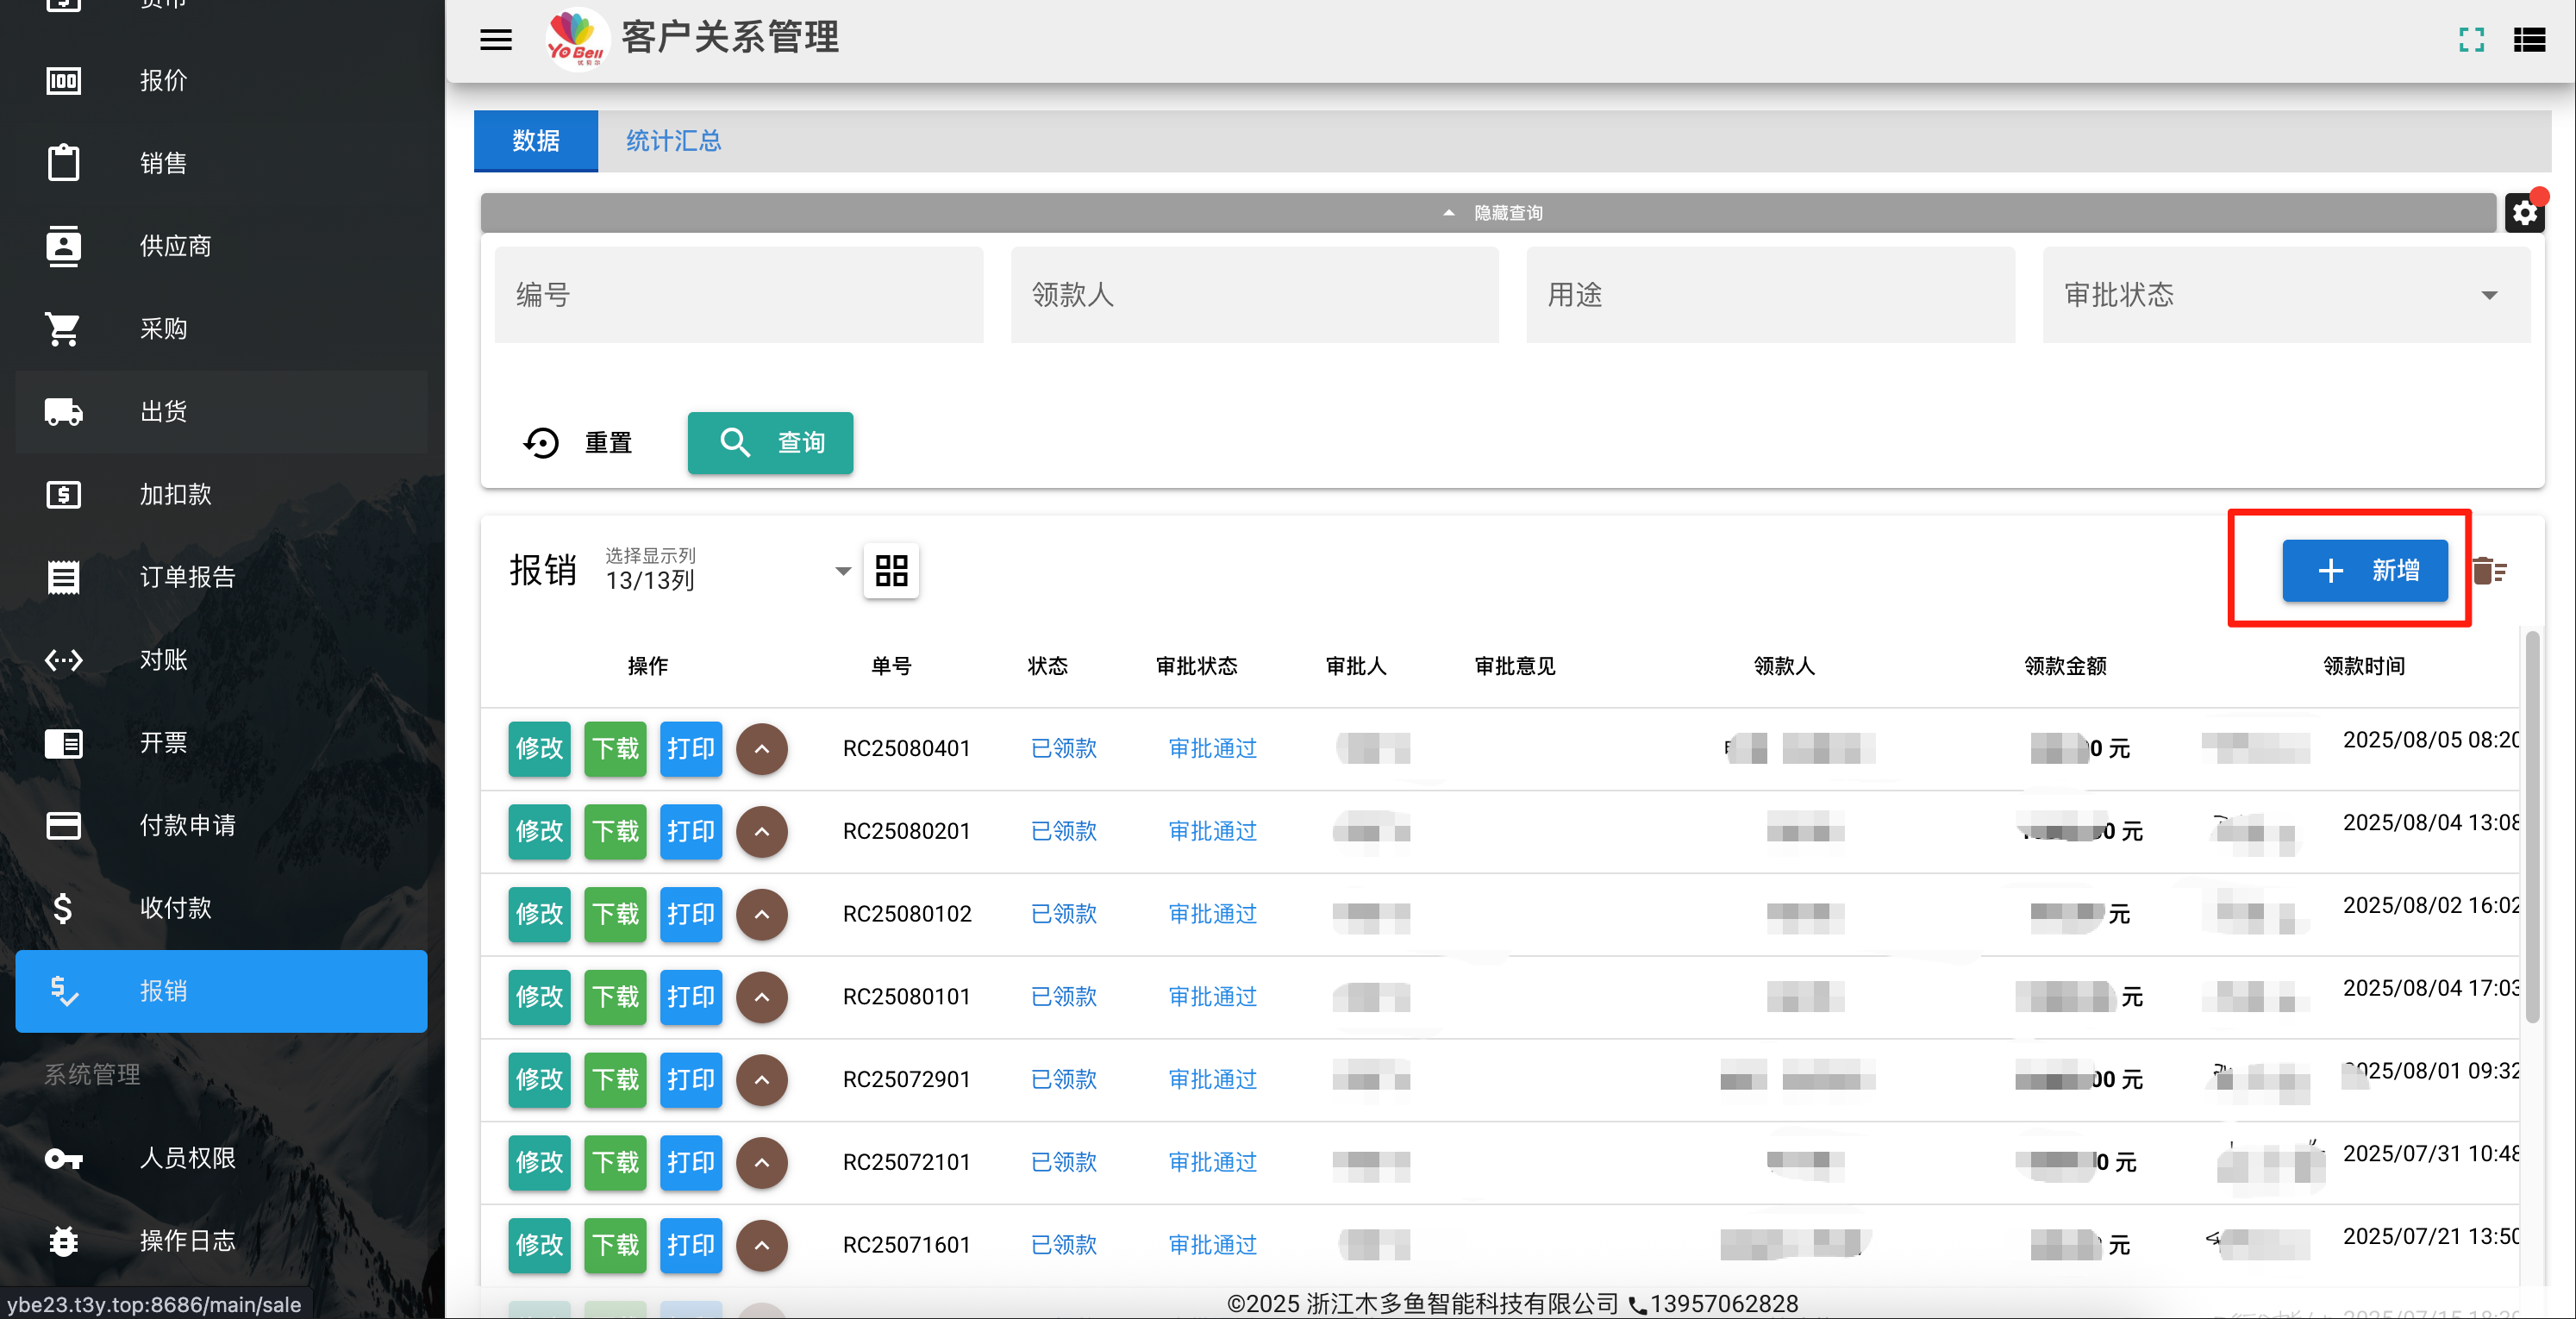Open query settings gear icon
Screen dimensions: 2576x1319
click(2524, 213)
